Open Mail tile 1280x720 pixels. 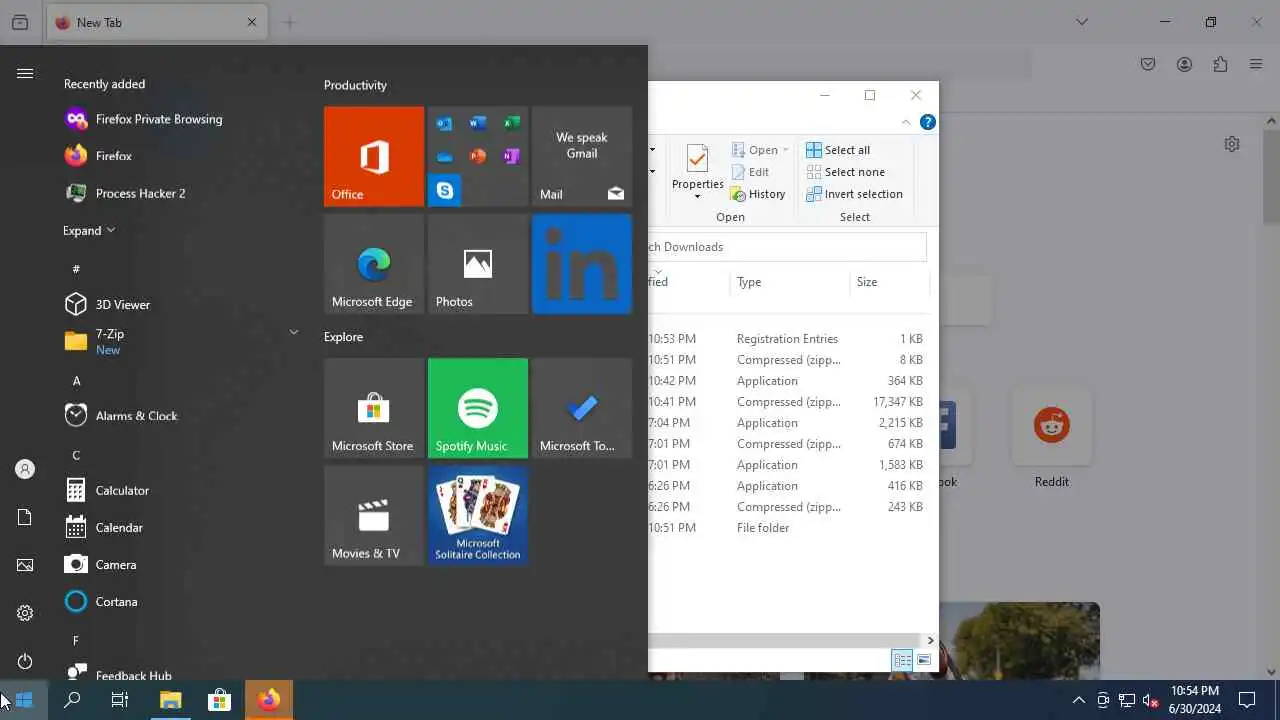coord(582,156)
